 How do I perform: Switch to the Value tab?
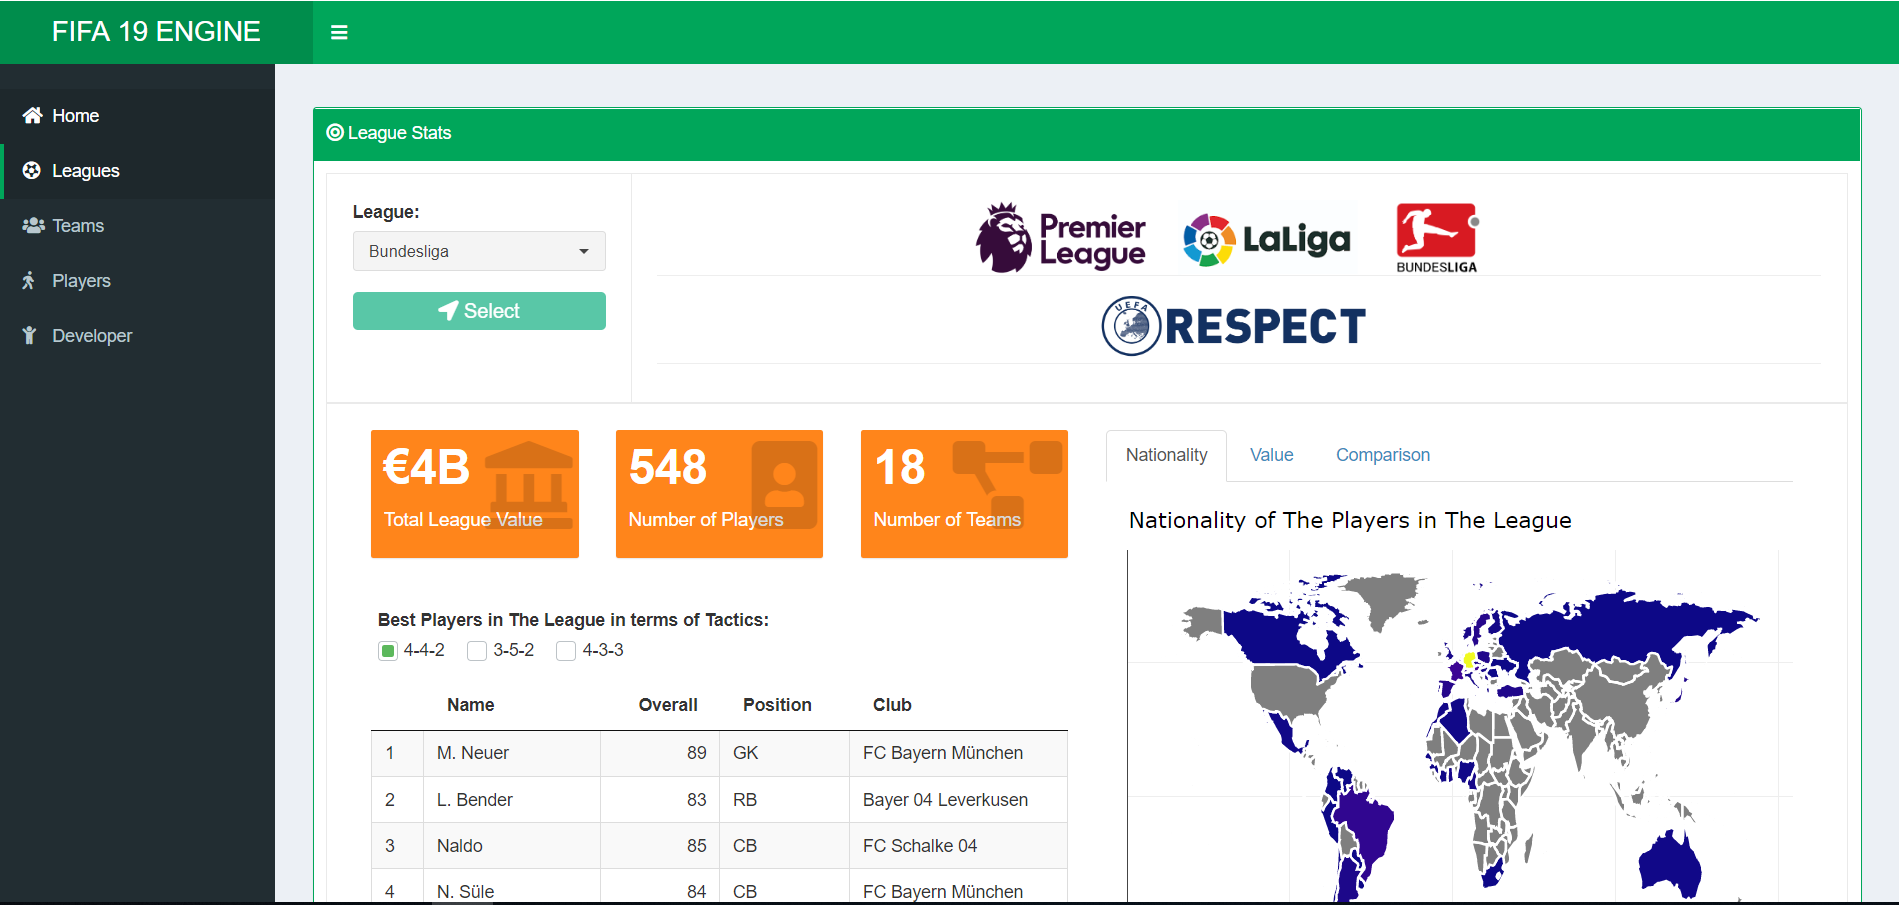click(1271, 455)
